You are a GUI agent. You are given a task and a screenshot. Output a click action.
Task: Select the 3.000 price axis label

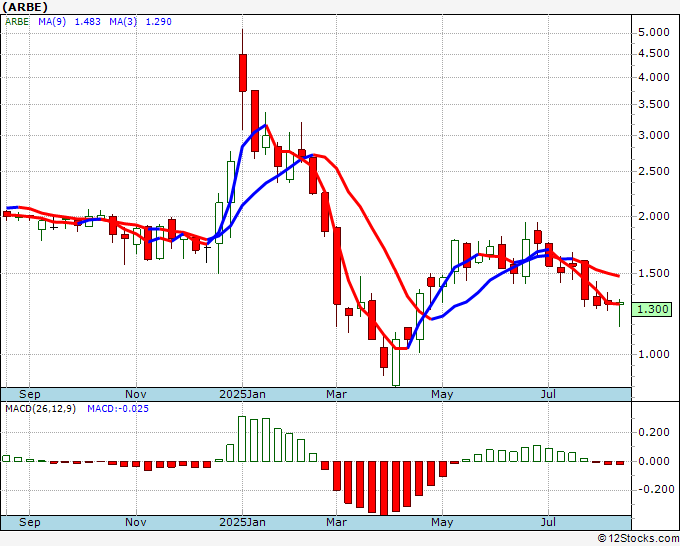(654, 135)
